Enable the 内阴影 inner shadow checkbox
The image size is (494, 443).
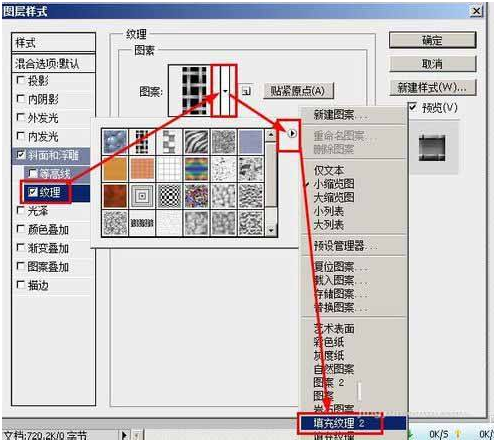[21, 99]
